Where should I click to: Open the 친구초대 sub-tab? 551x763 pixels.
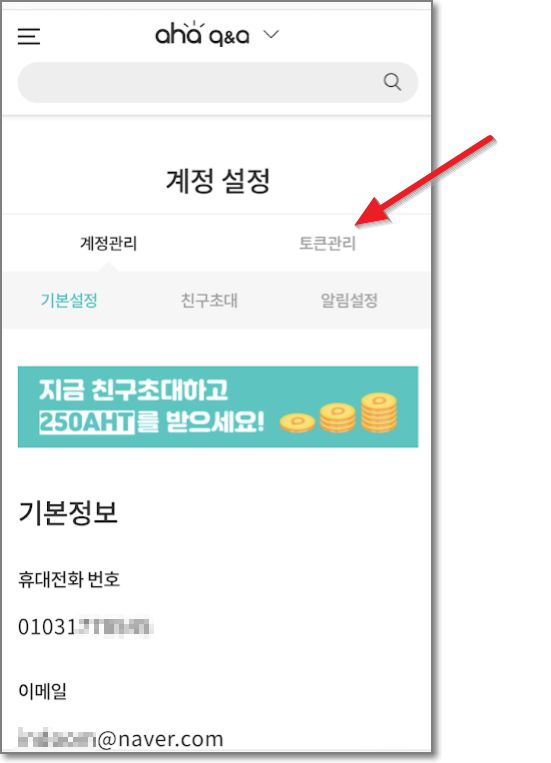click(209, 300)
